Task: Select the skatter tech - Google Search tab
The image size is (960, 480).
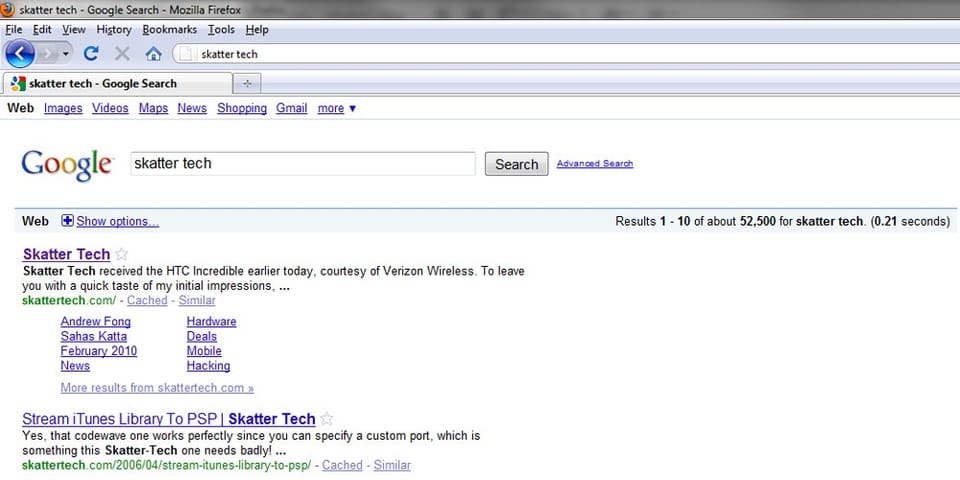Action: click(118, 84)
